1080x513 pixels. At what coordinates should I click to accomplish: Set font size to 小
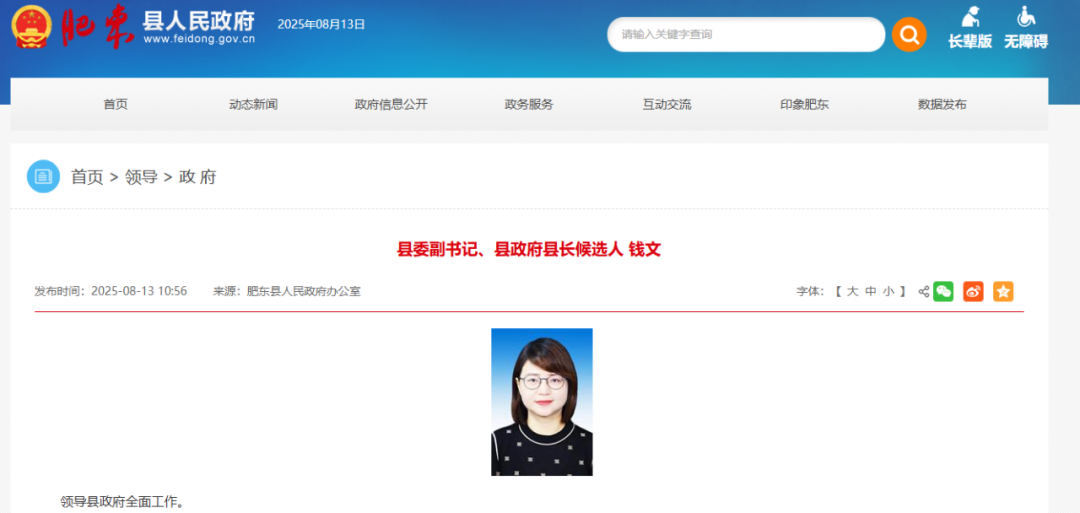point(889,291)
